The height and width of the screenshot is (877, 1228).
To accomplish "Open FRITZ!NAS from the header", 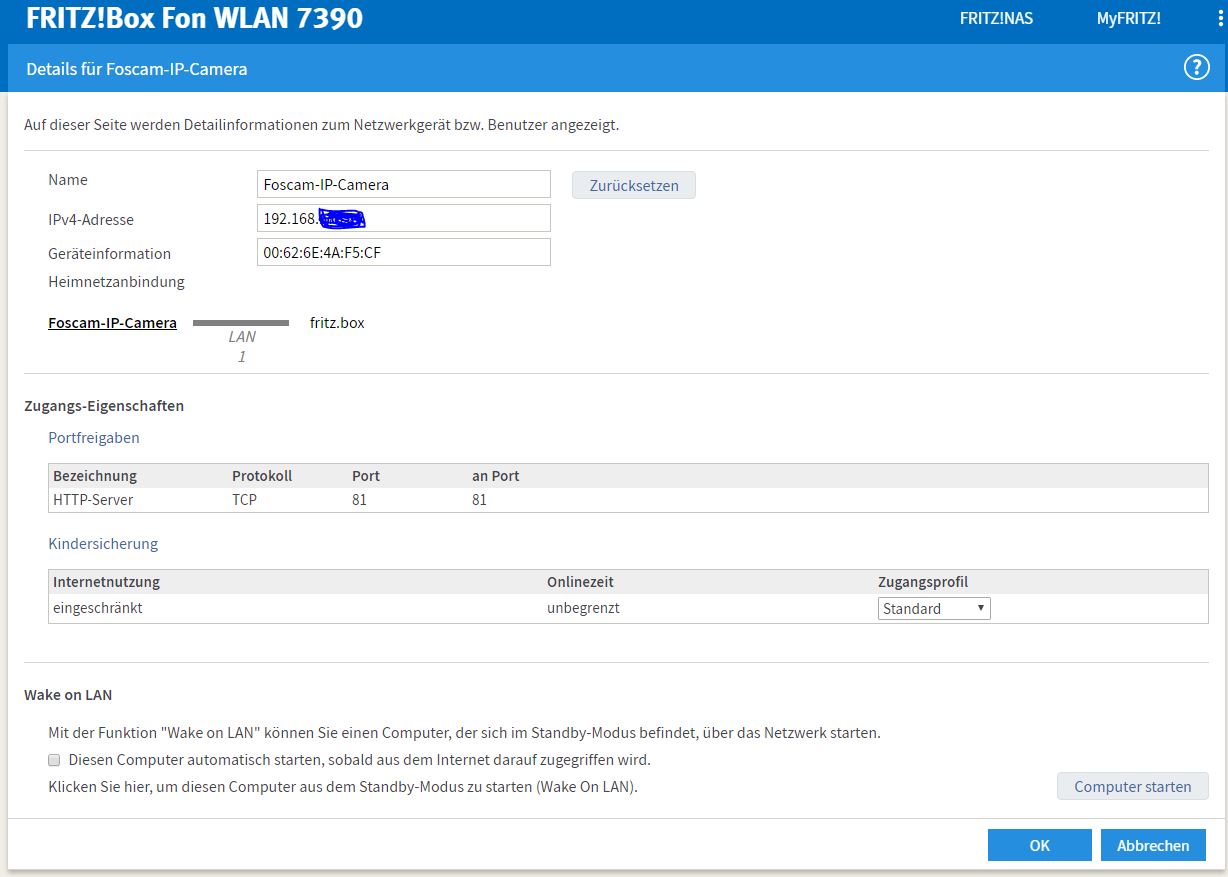I will [x=996, y=19].
